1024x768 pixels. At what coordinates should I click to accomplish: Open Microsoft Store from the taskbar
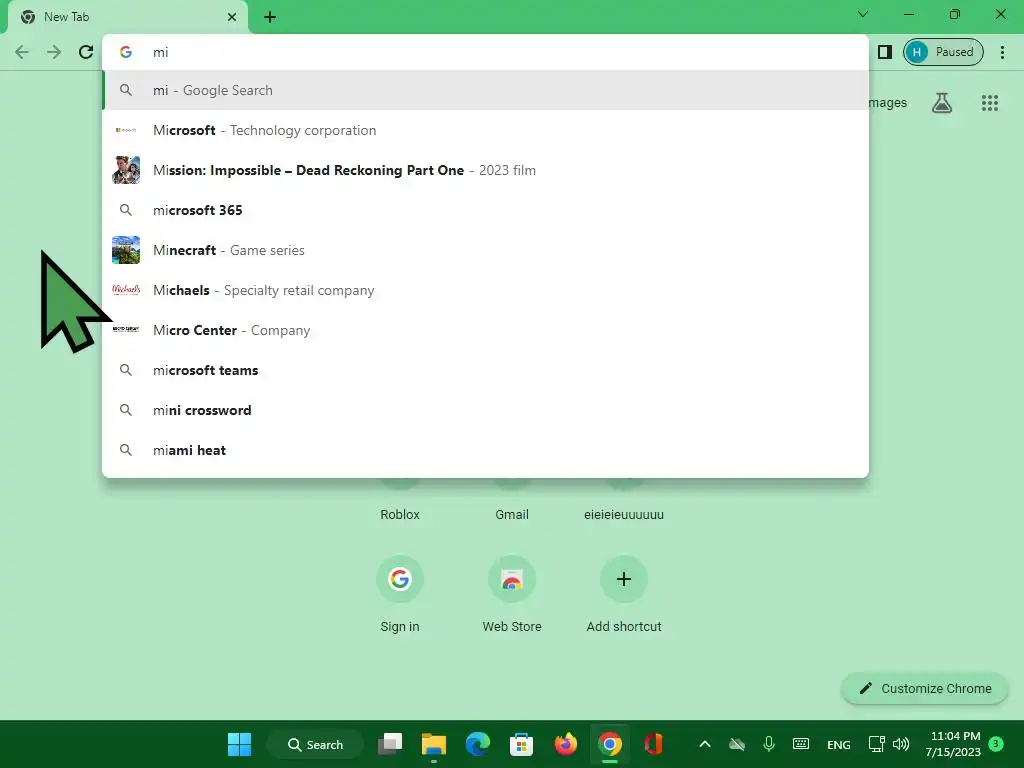521,744
